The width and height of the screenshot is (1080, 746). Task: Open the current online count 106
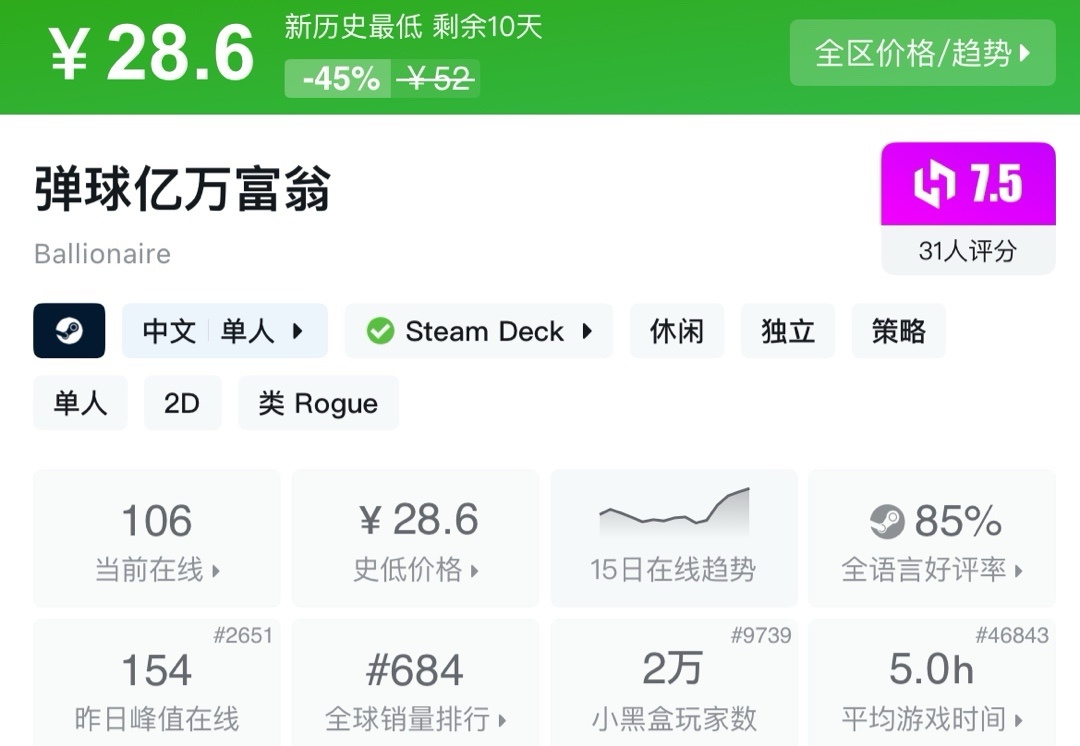click(x=157, y=538)
